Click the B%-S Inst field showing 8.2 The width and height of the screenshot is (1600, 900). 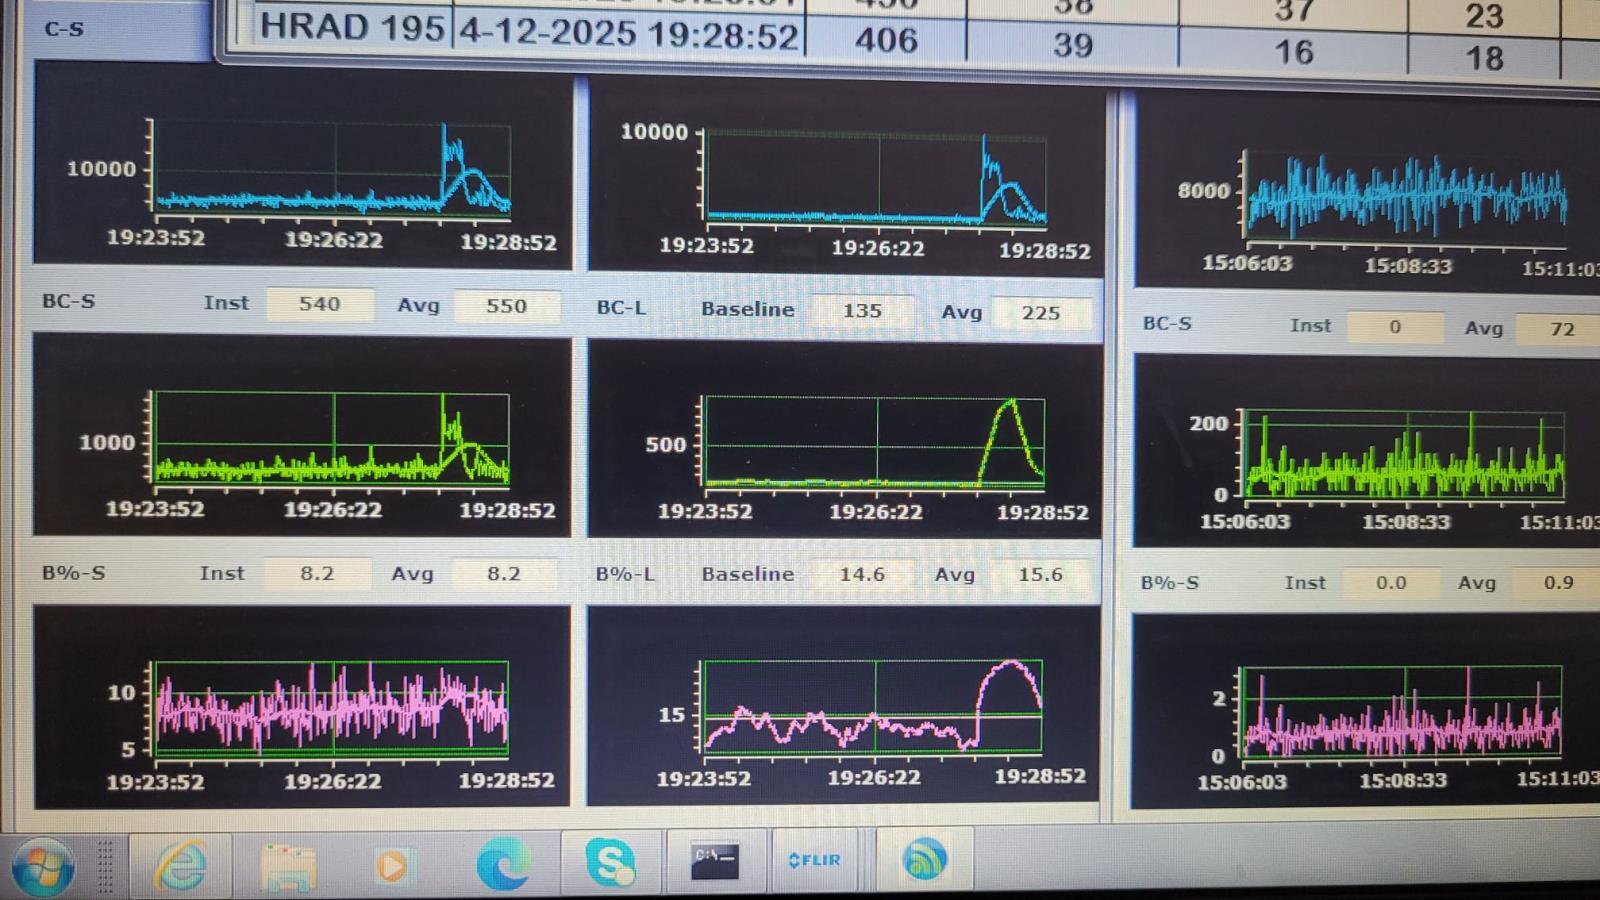tap(318, 572)
